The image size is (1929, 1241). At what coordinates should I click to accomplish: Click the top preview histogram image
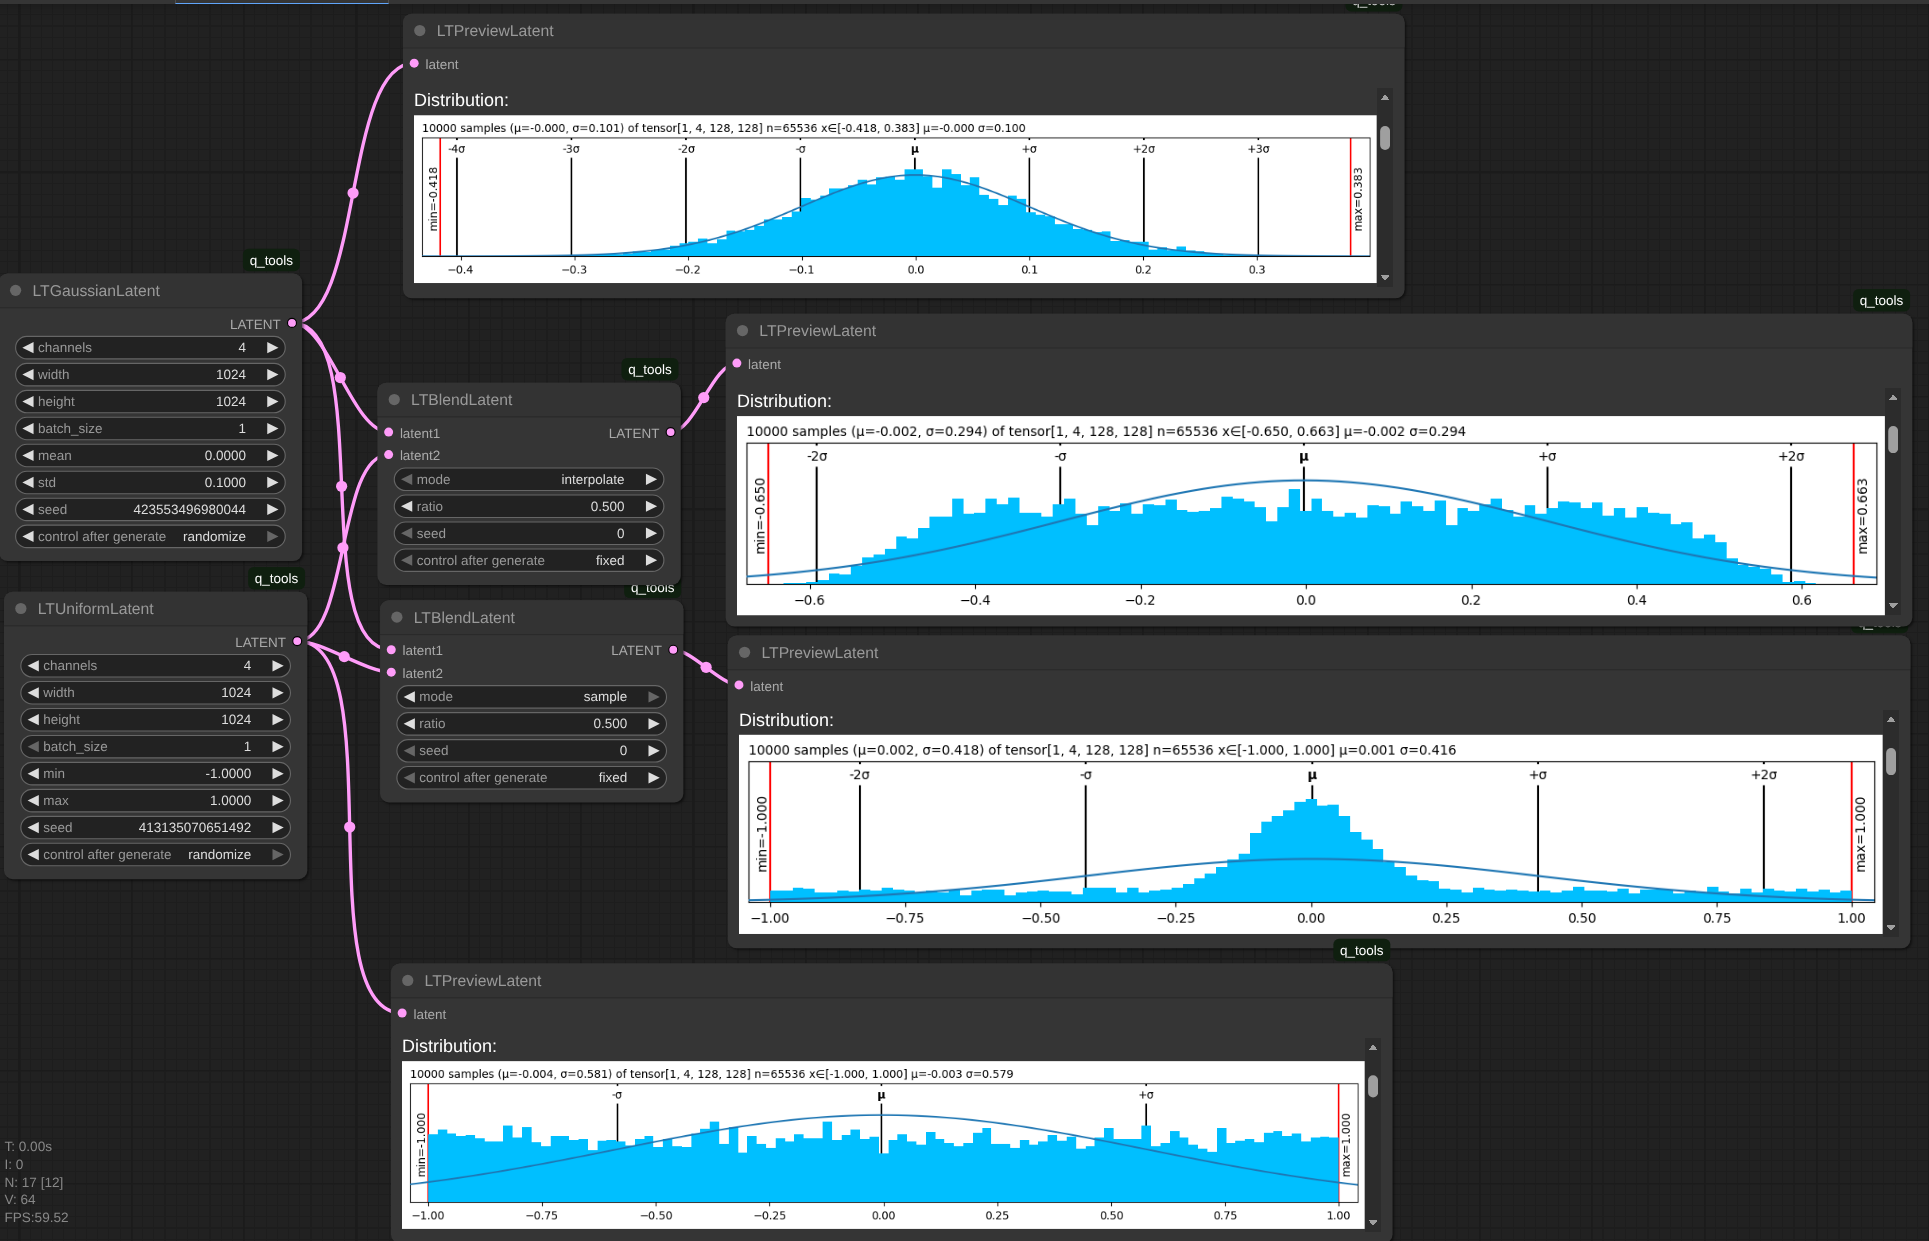895,199
